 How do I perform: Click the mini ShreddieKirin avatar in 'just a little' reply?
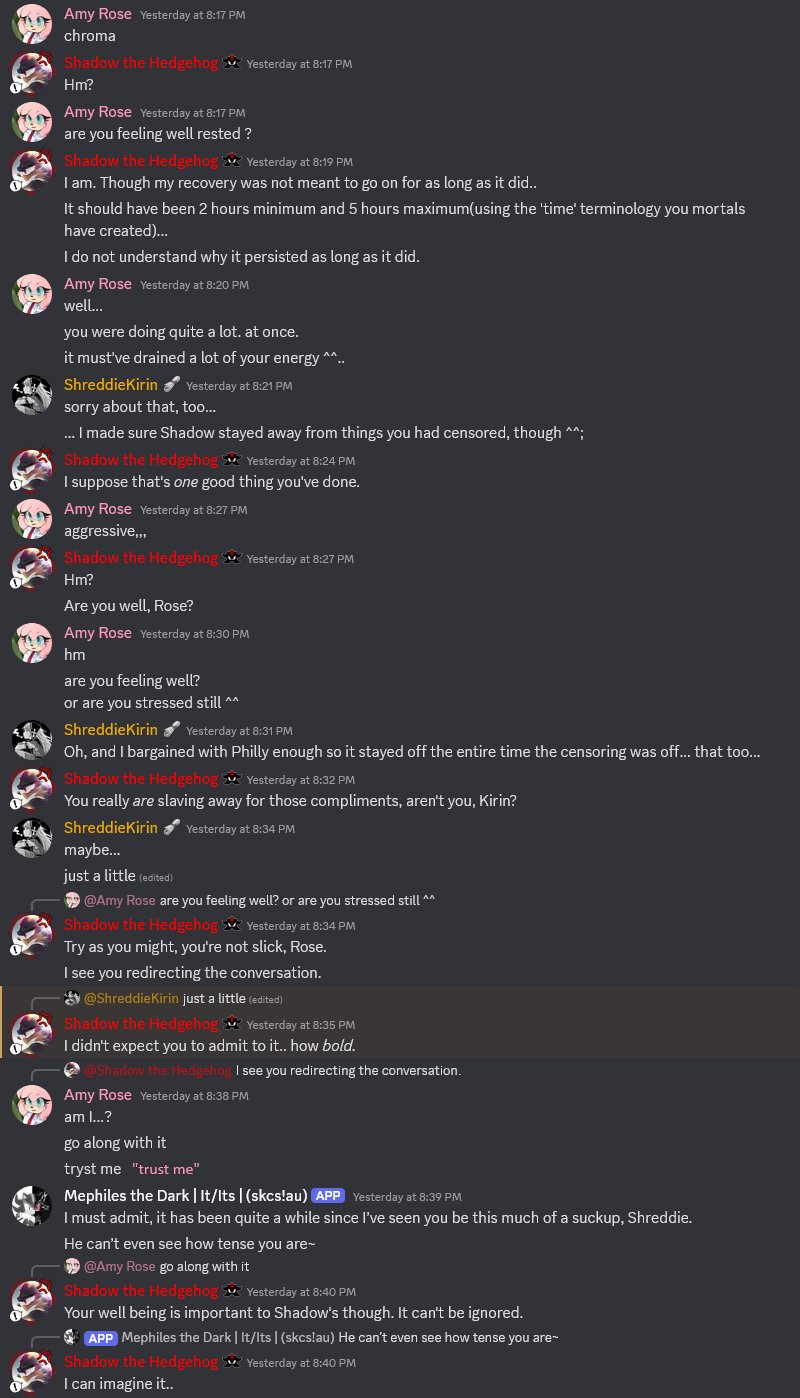[x=72, y=998]
